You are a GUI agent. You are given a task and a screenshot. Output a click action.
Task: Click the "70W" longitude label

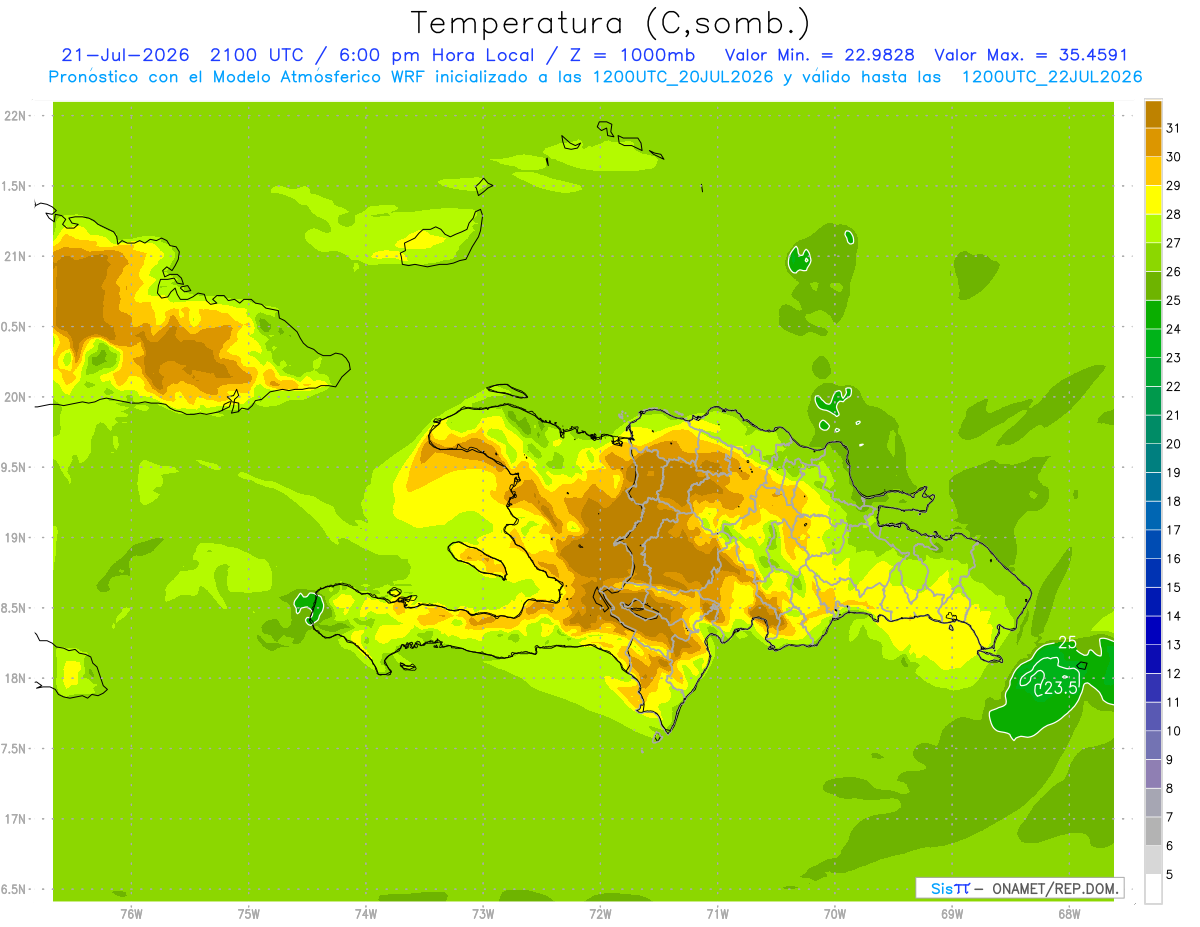click(x=835, y=913)
